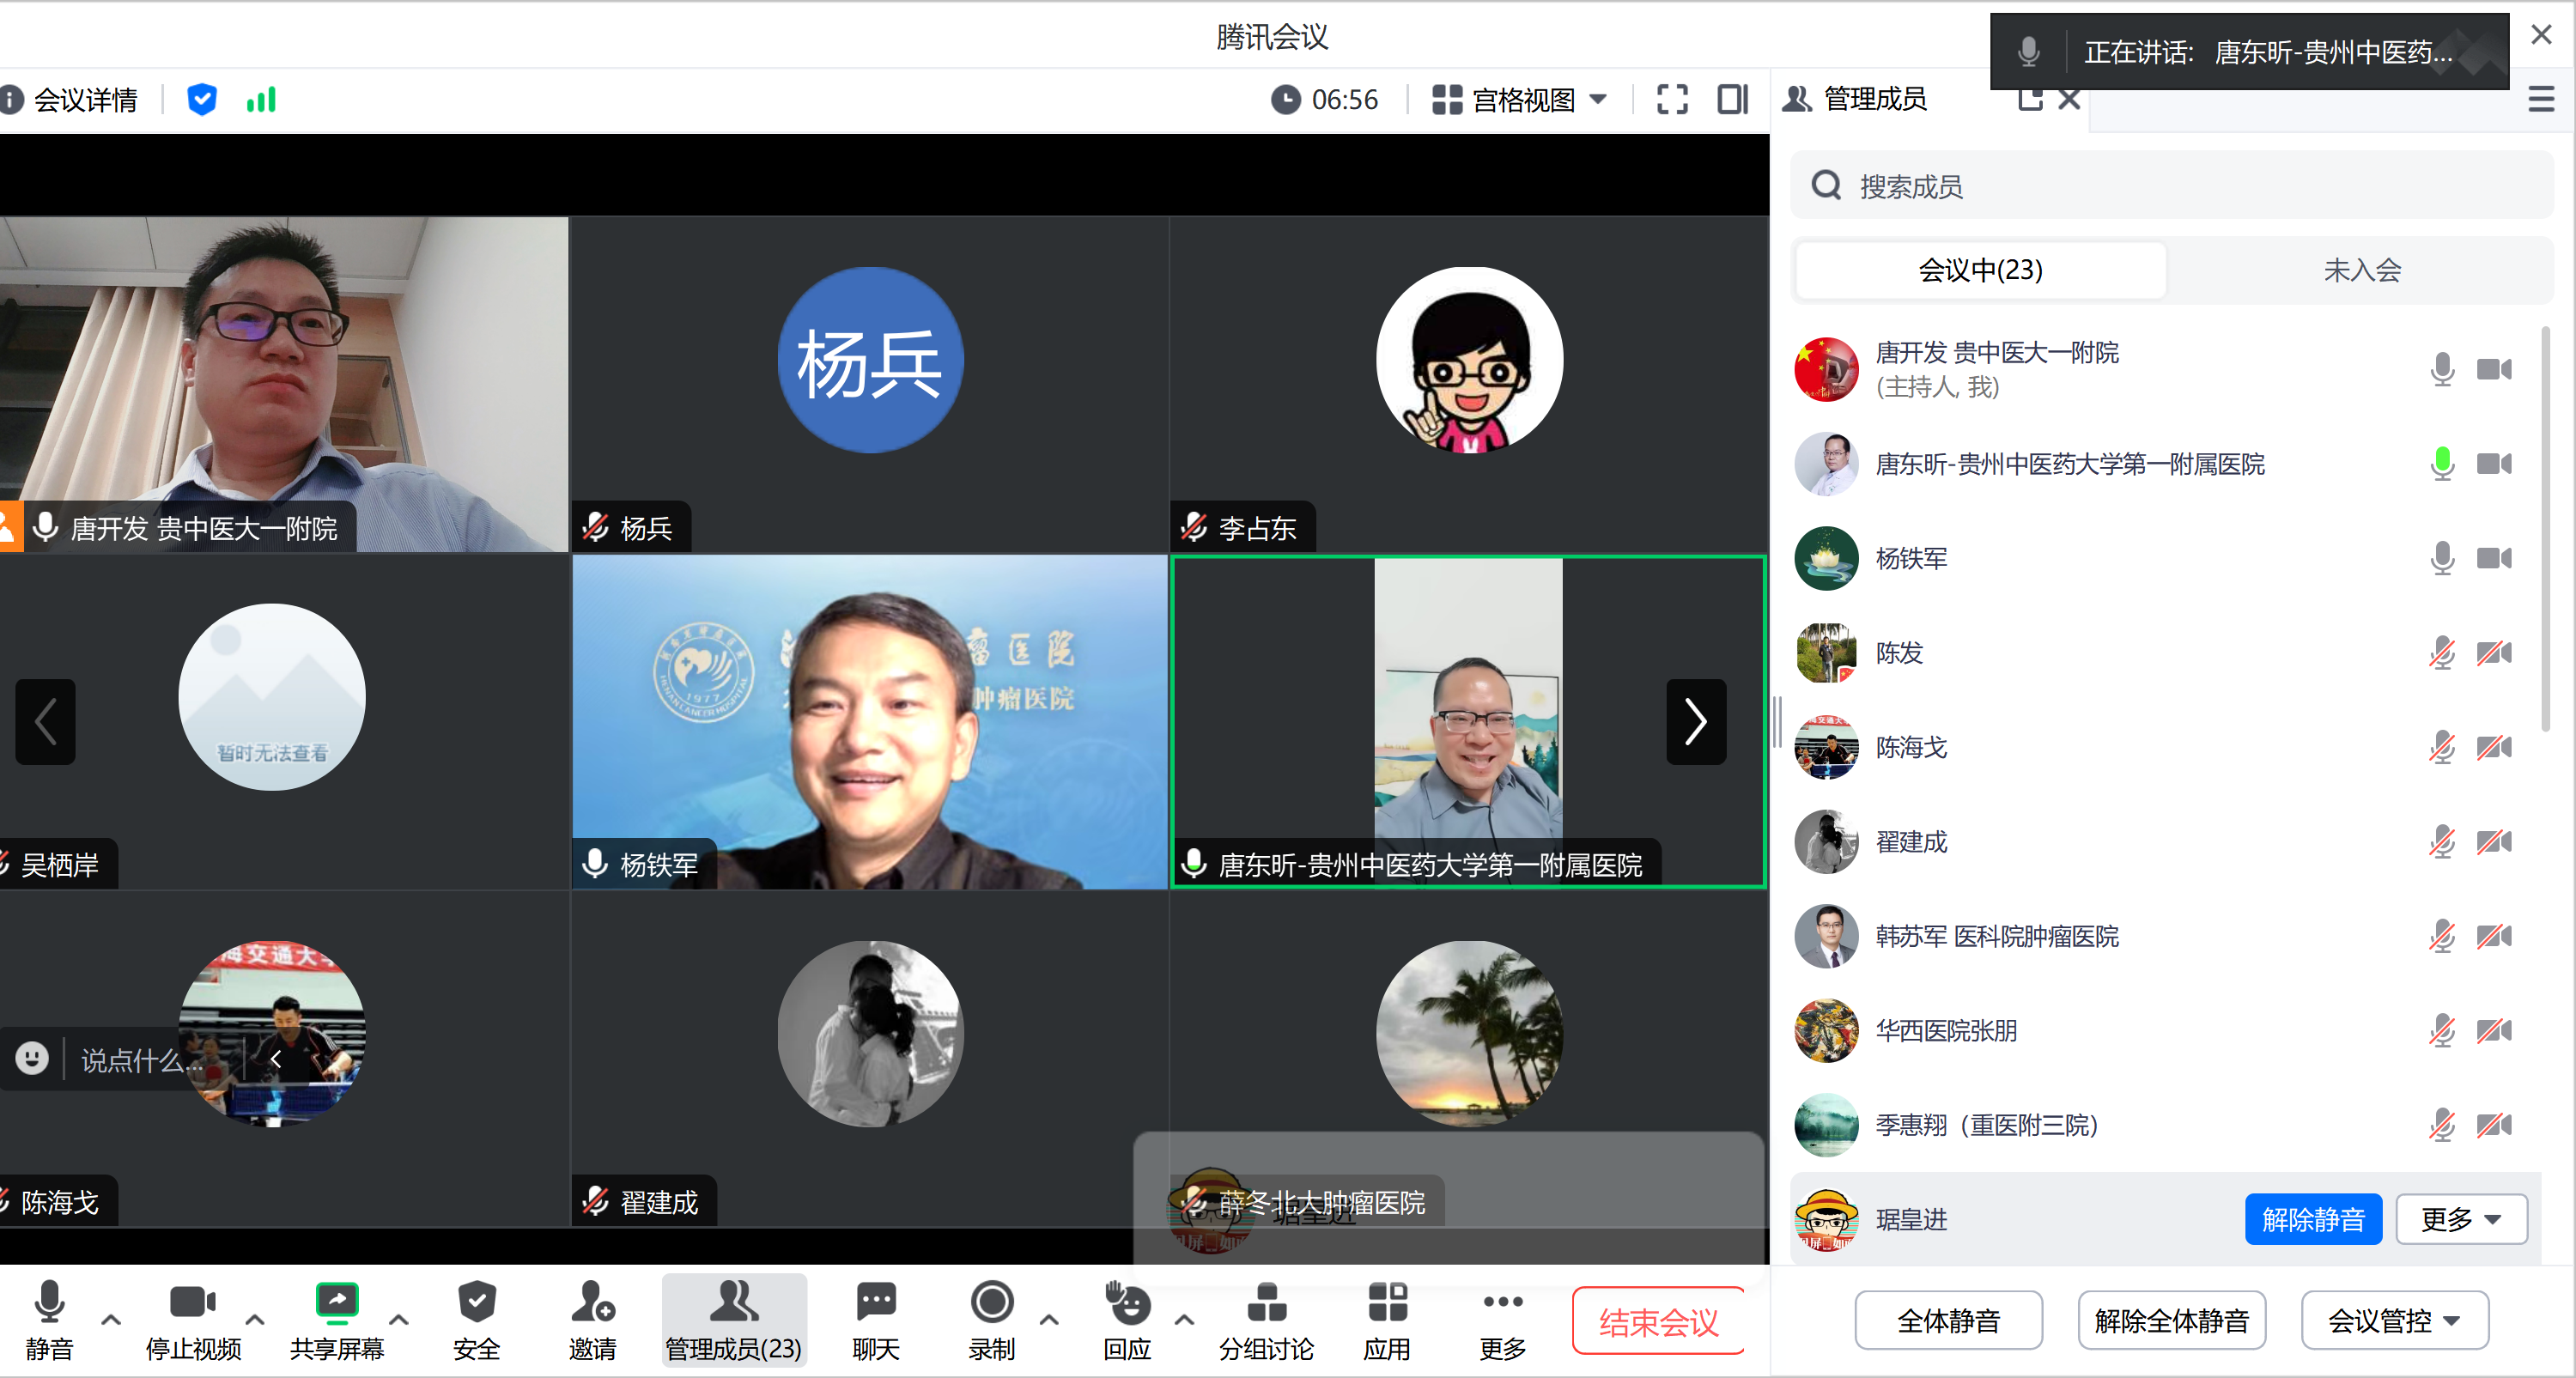Open more options in toolbar

pyautogui.click(x=1503, y=1320)
